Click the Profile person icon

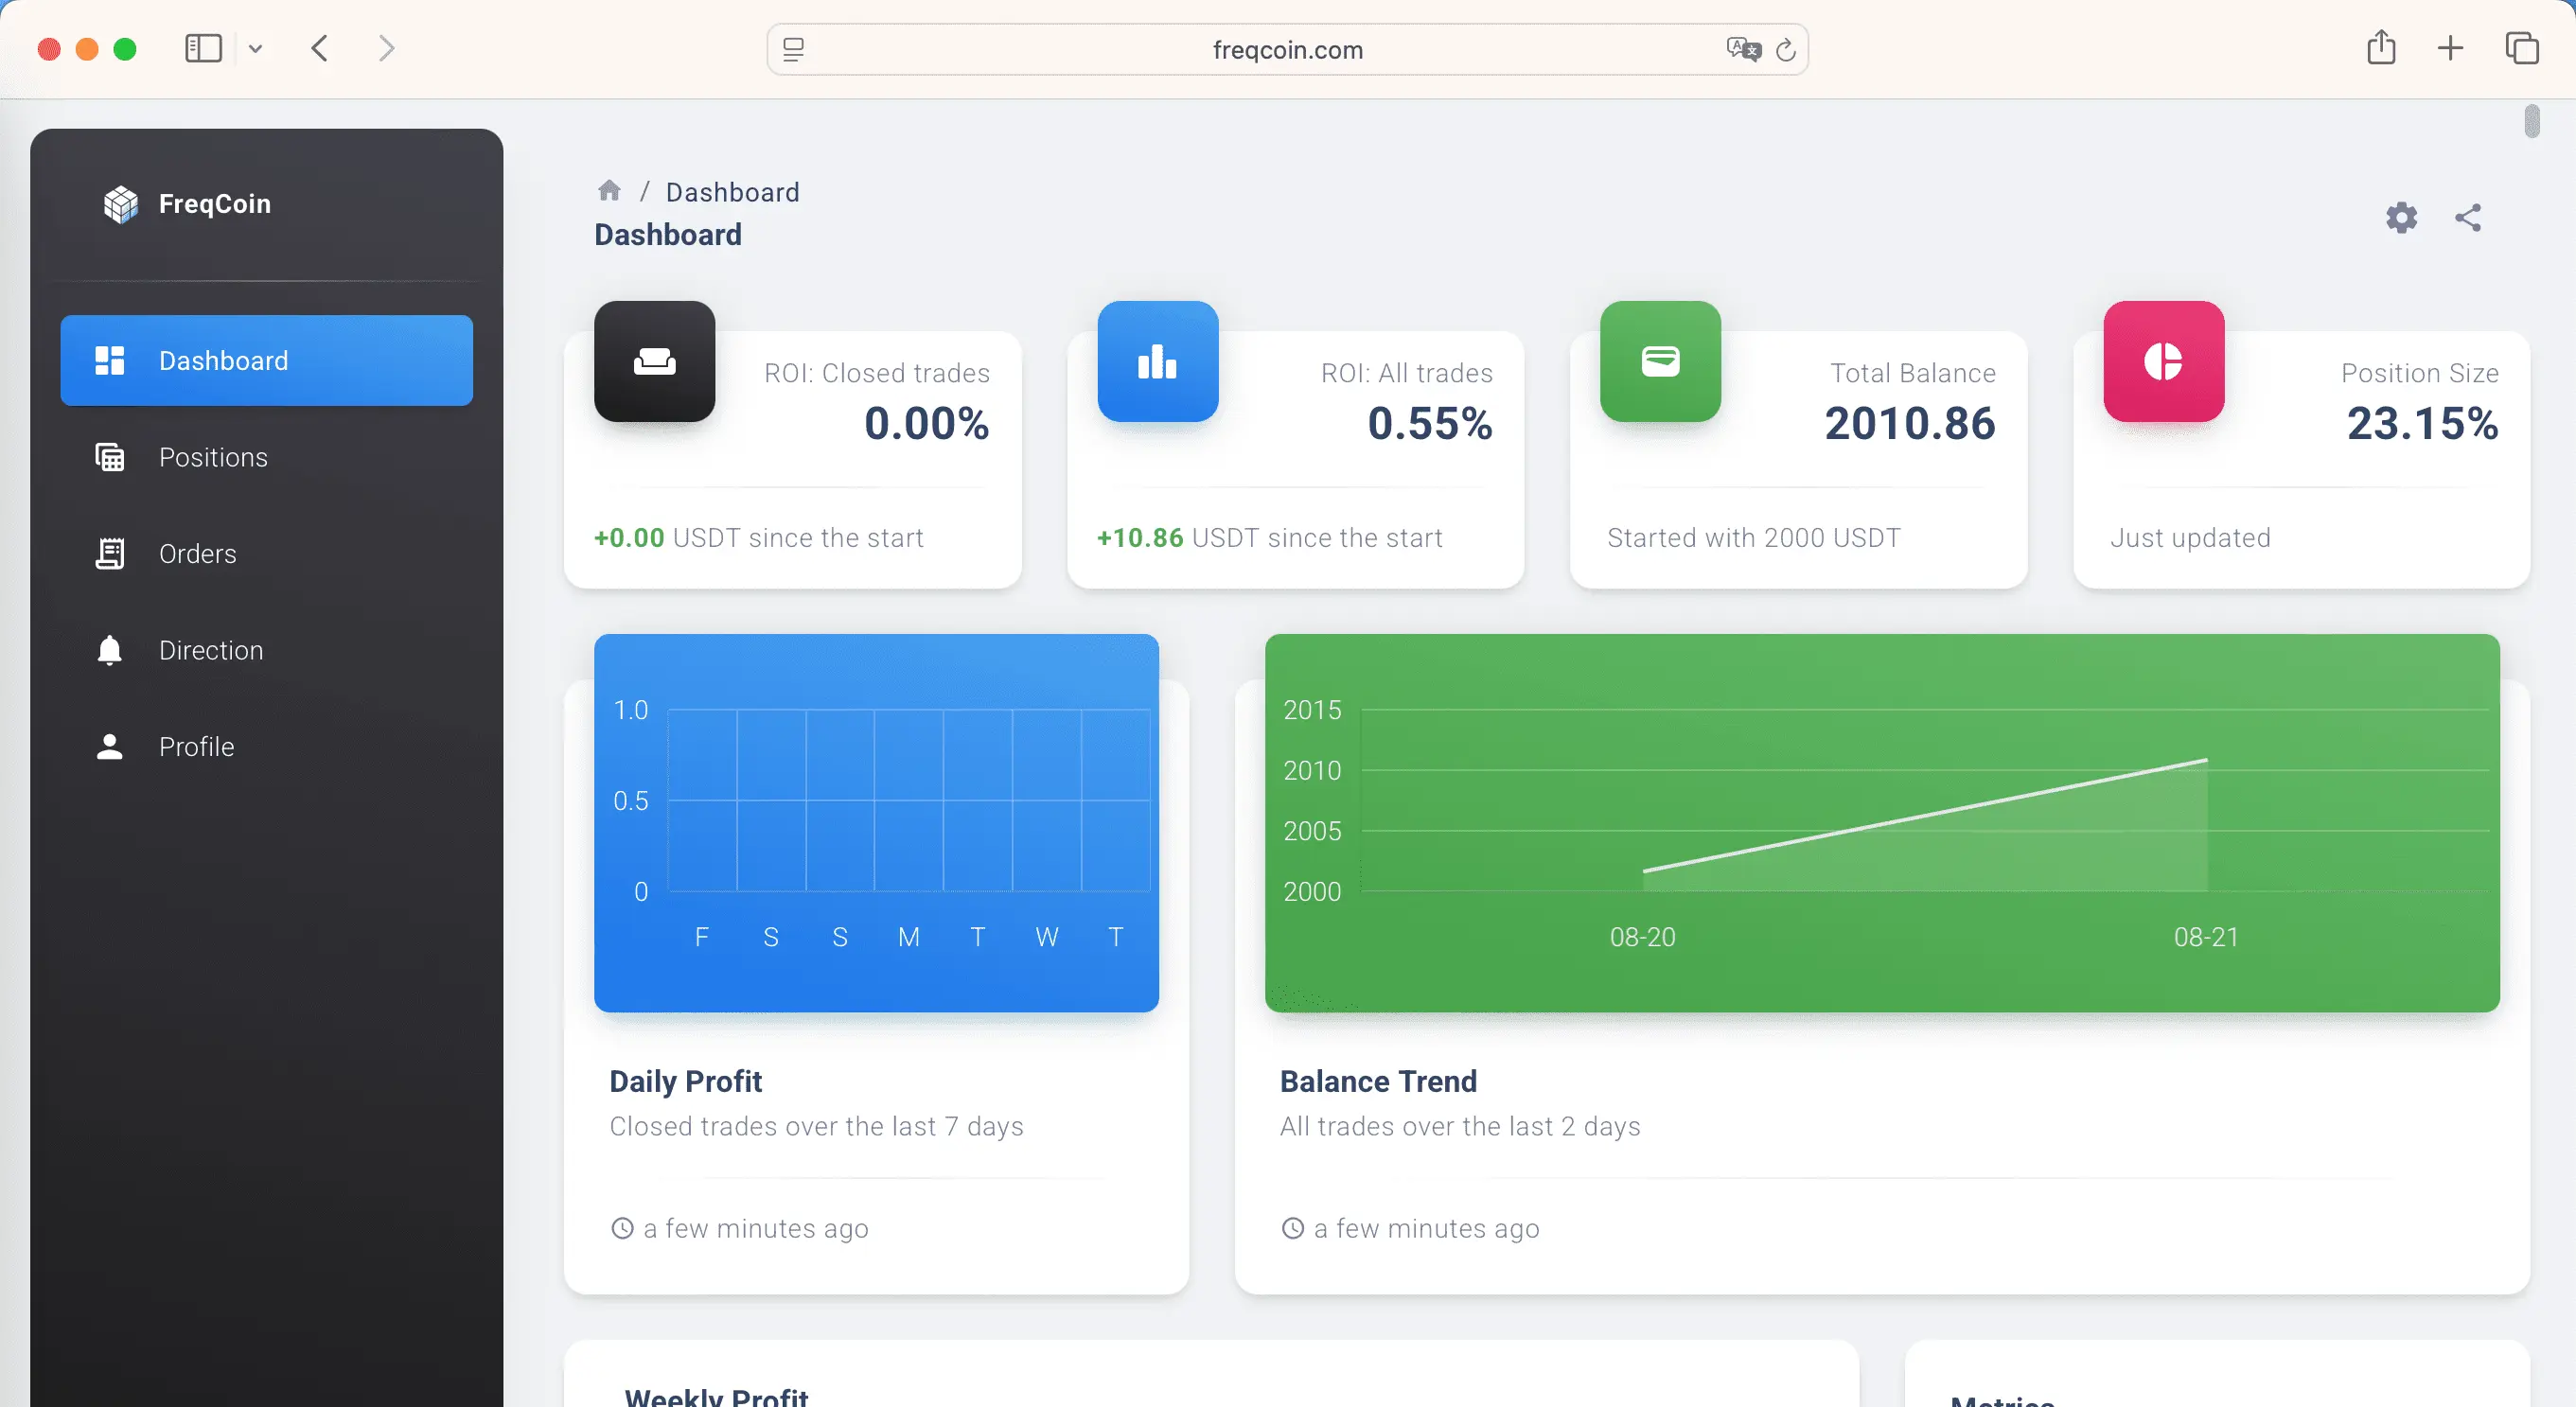110,746
